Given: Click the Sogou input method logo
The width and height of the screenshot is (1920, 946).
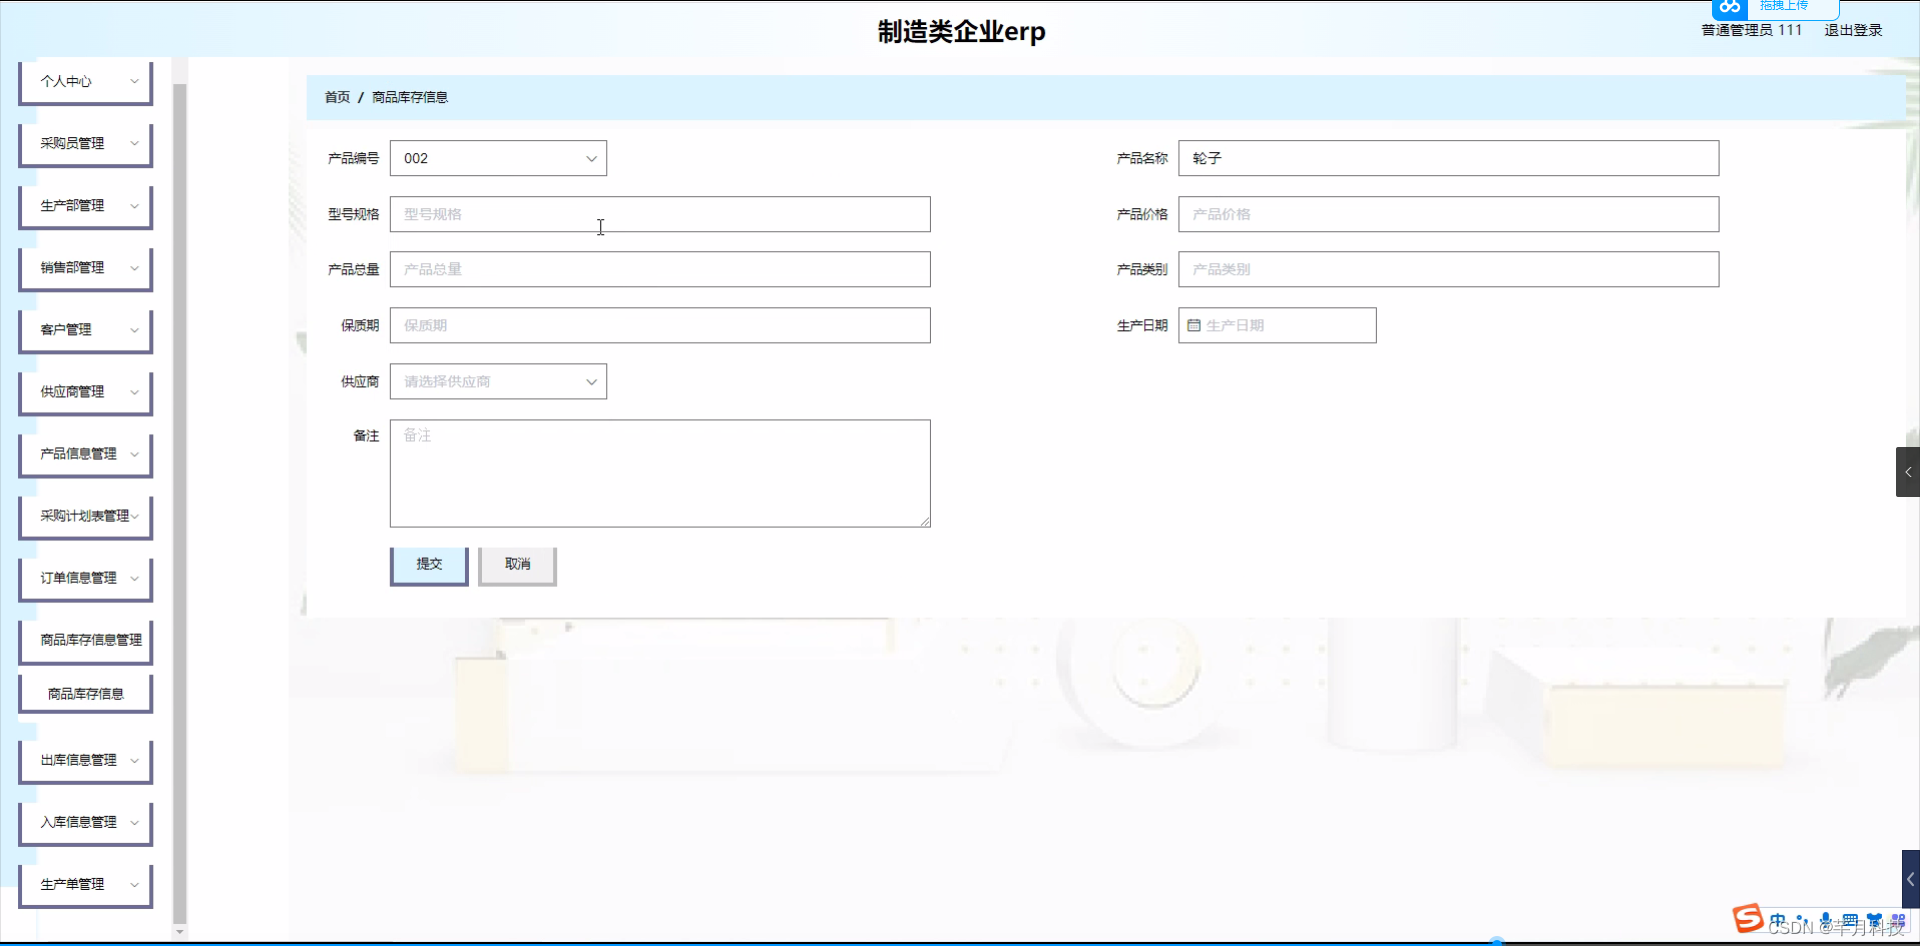Looking at the screenshot, I should [x=1748, y=920].
